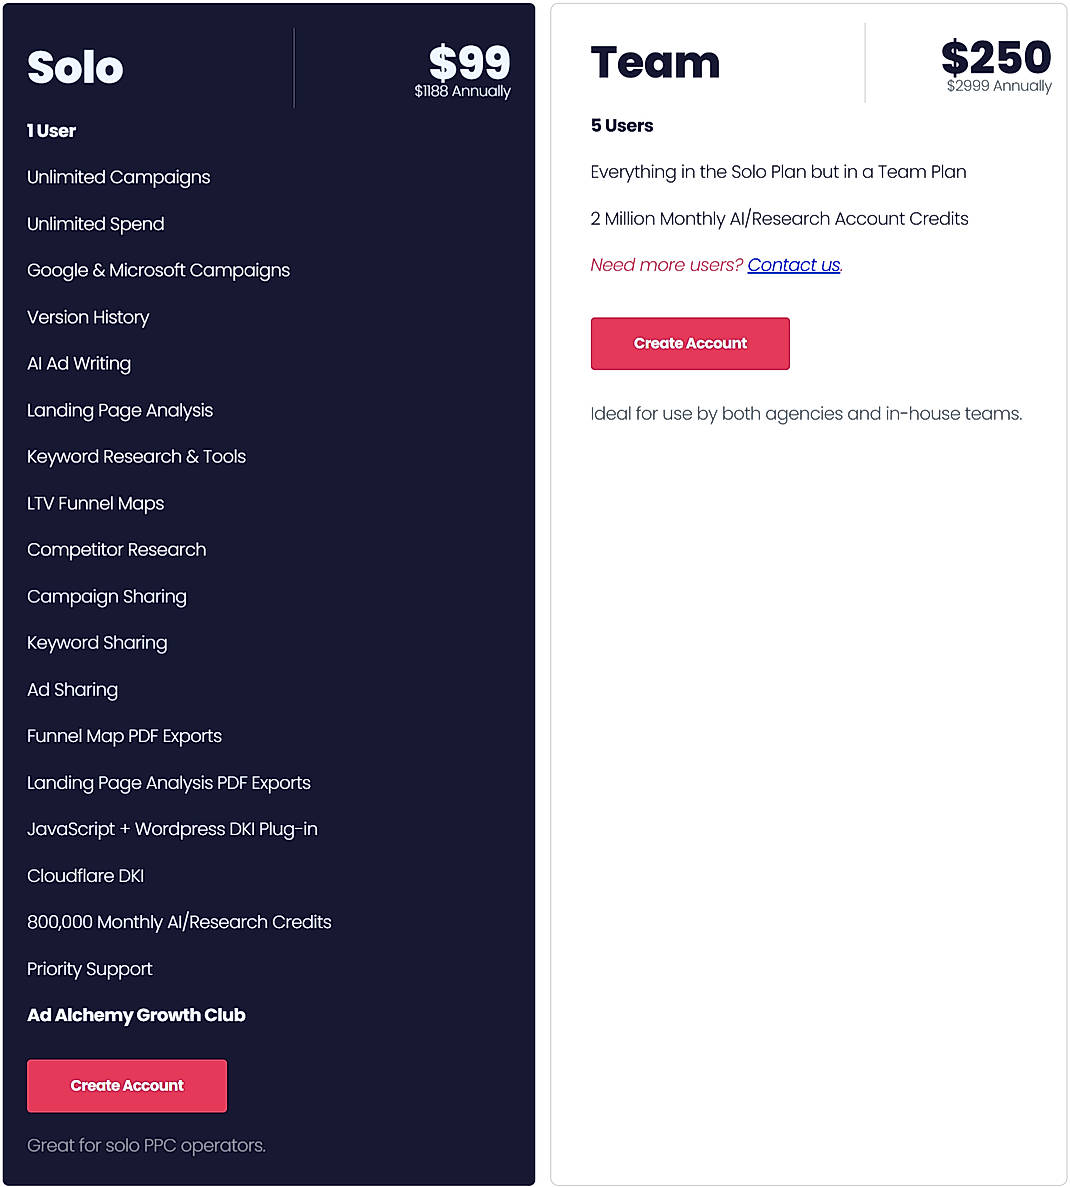Select the AI Ad Writing feature item
The height and width of the screenshot is (1187, 1070).
tap(79, 364)
